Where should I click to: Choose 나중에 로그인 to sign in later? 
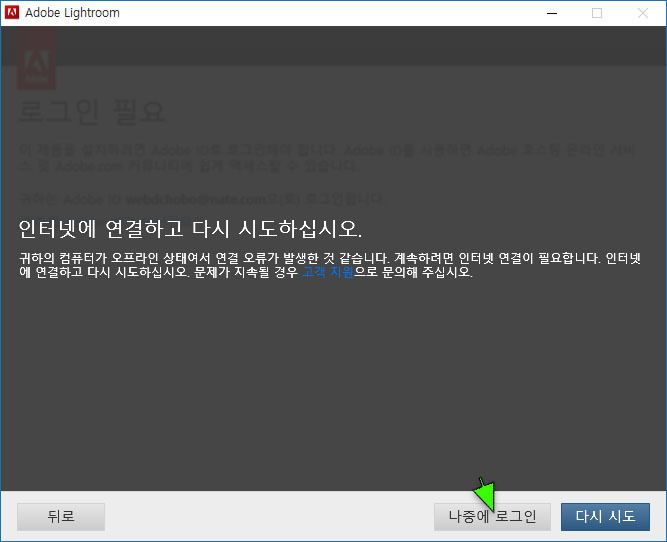click(x=492, y=516)
